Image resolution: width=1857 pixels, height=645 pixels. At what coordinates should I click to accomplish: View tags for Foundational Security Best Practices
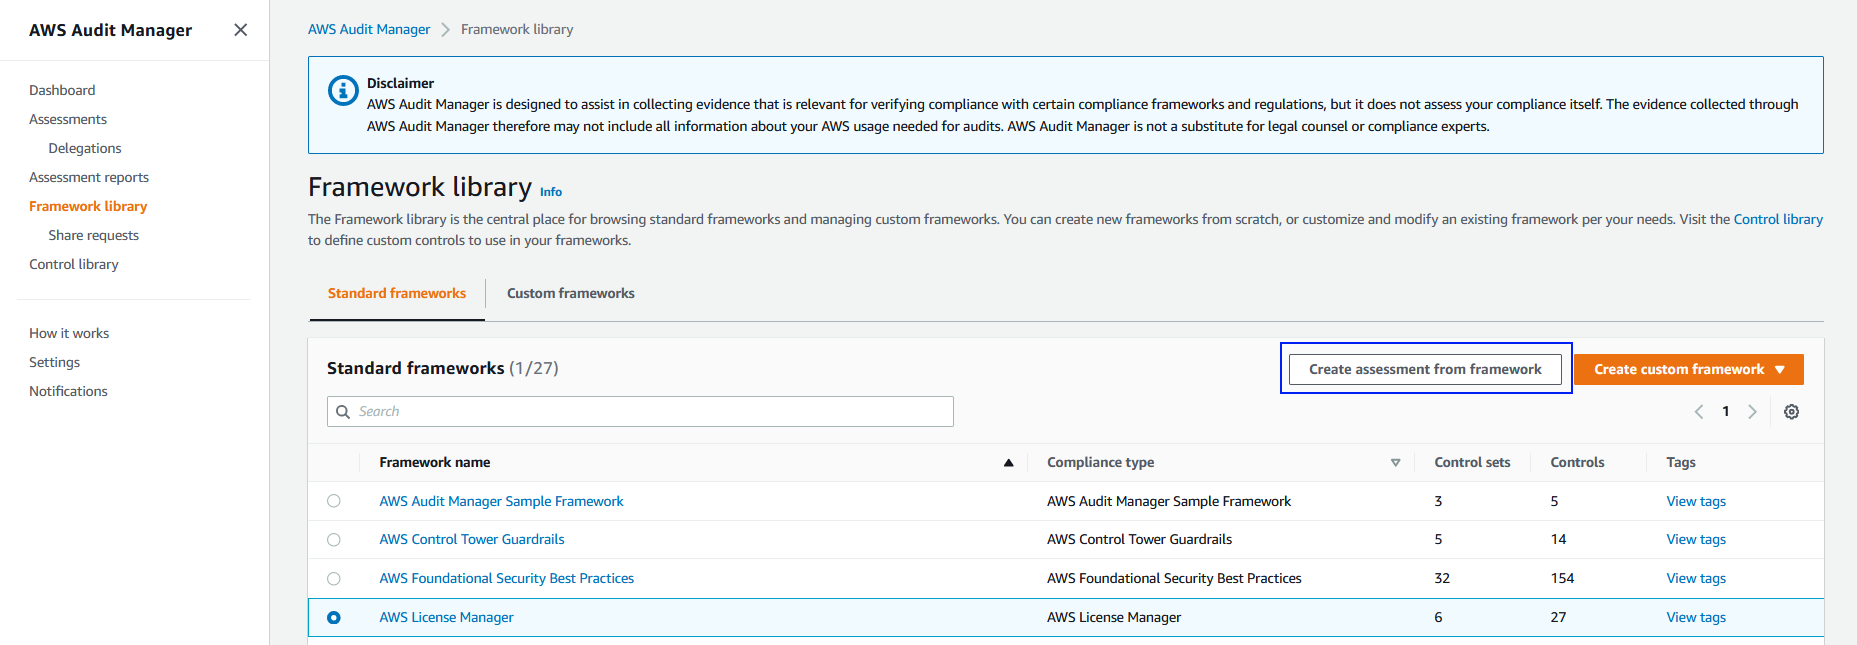pos(1696,578)
